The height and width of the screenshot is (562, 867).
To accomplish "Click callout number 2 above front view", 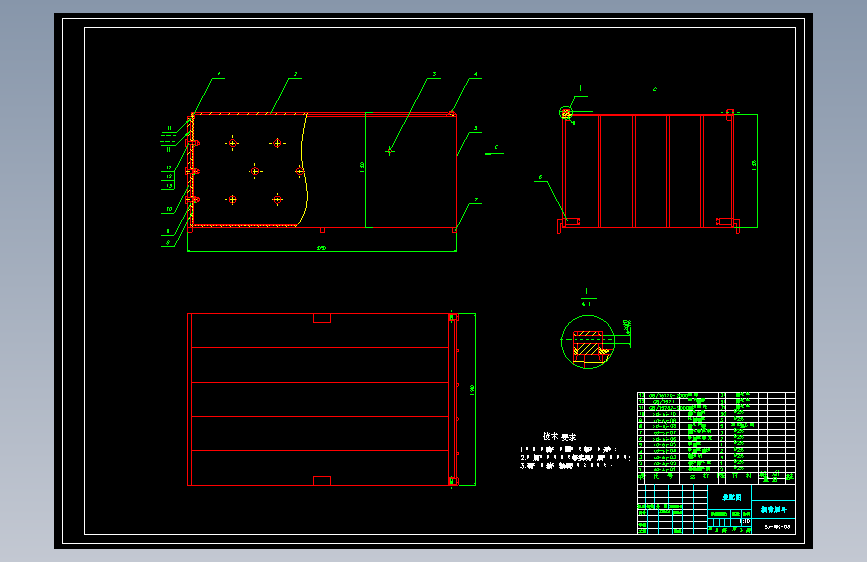I will [x=296, y=74].
